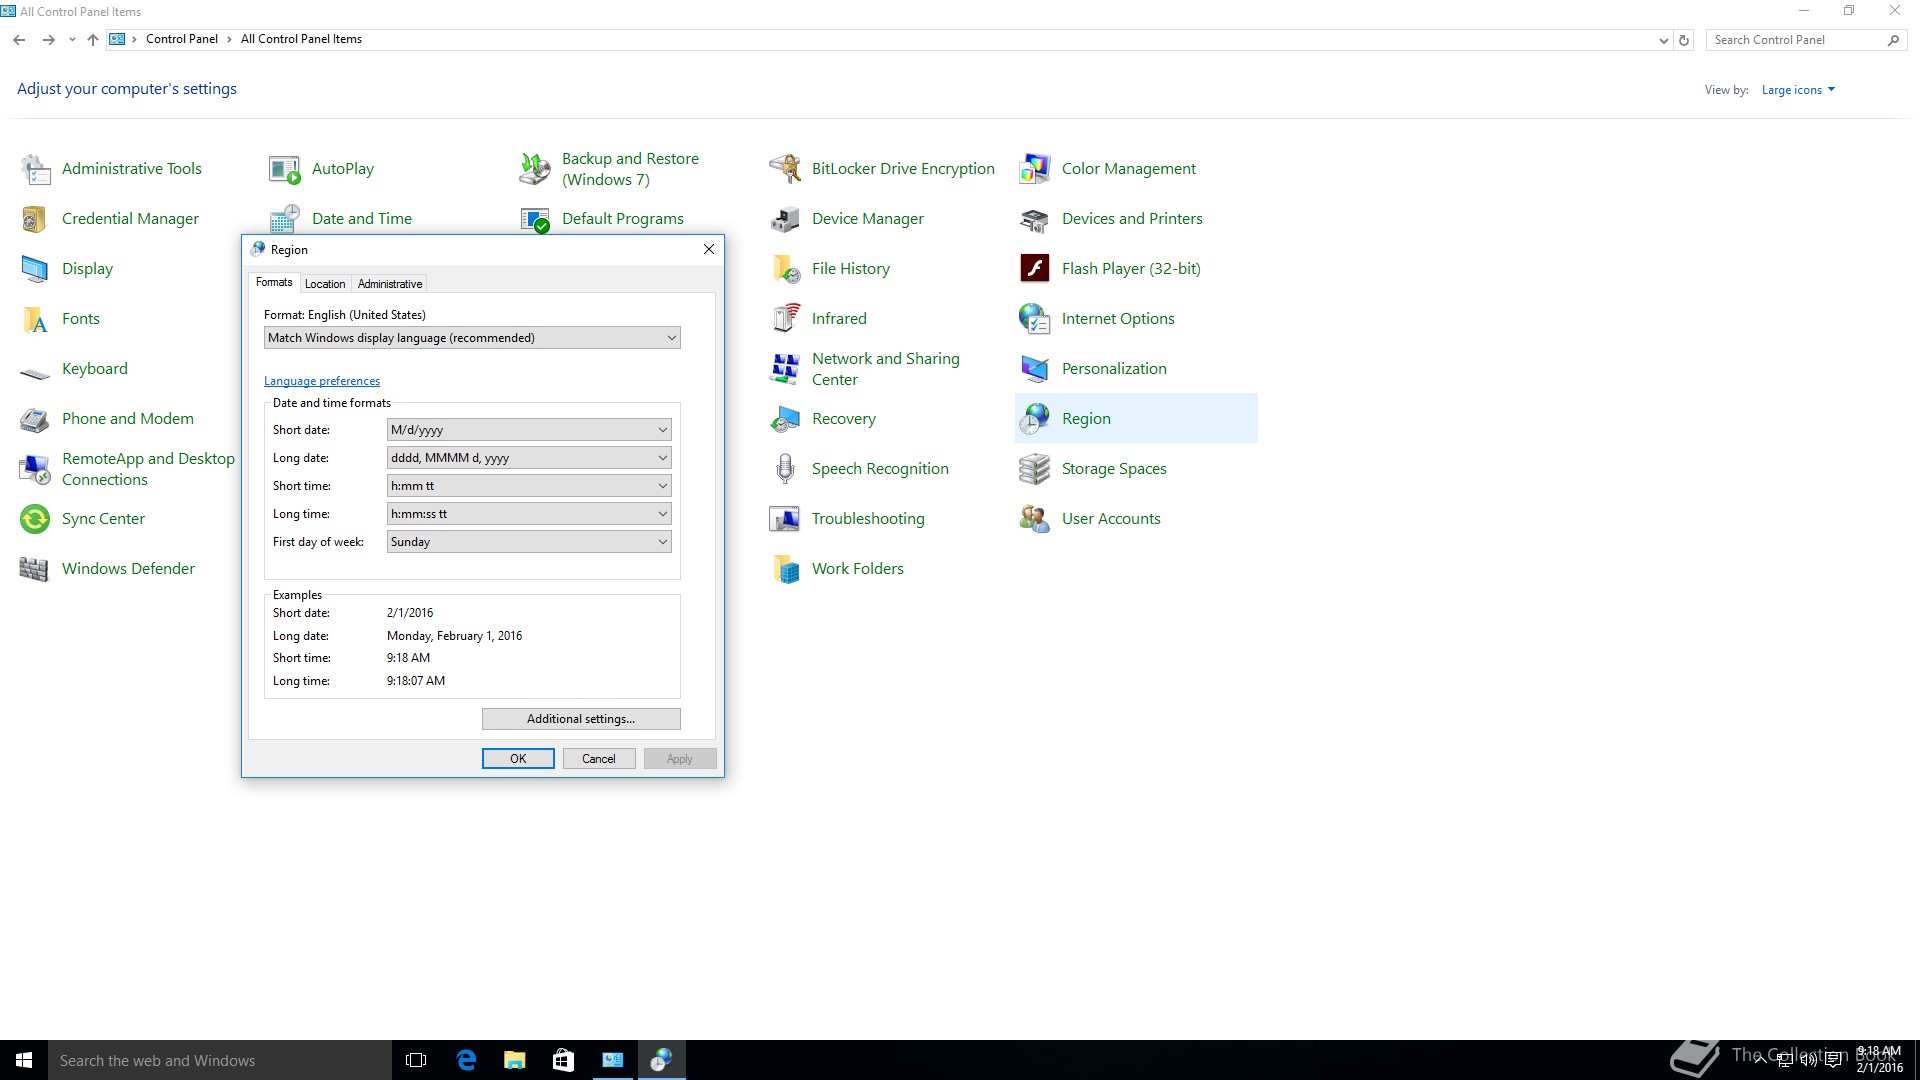
Task: Open the Sync Center icon
Action: (x=35, y=519)
